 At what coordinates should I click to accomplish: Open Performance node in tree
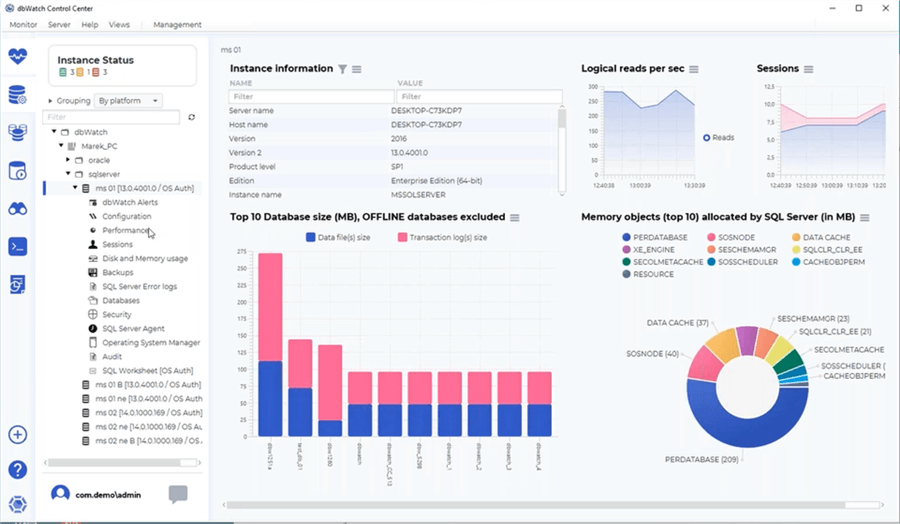[x=125, y=230]
